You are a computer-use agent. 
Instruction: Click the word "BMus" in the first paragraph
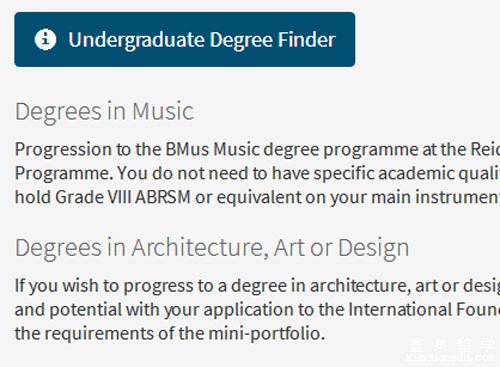[187, 149]
